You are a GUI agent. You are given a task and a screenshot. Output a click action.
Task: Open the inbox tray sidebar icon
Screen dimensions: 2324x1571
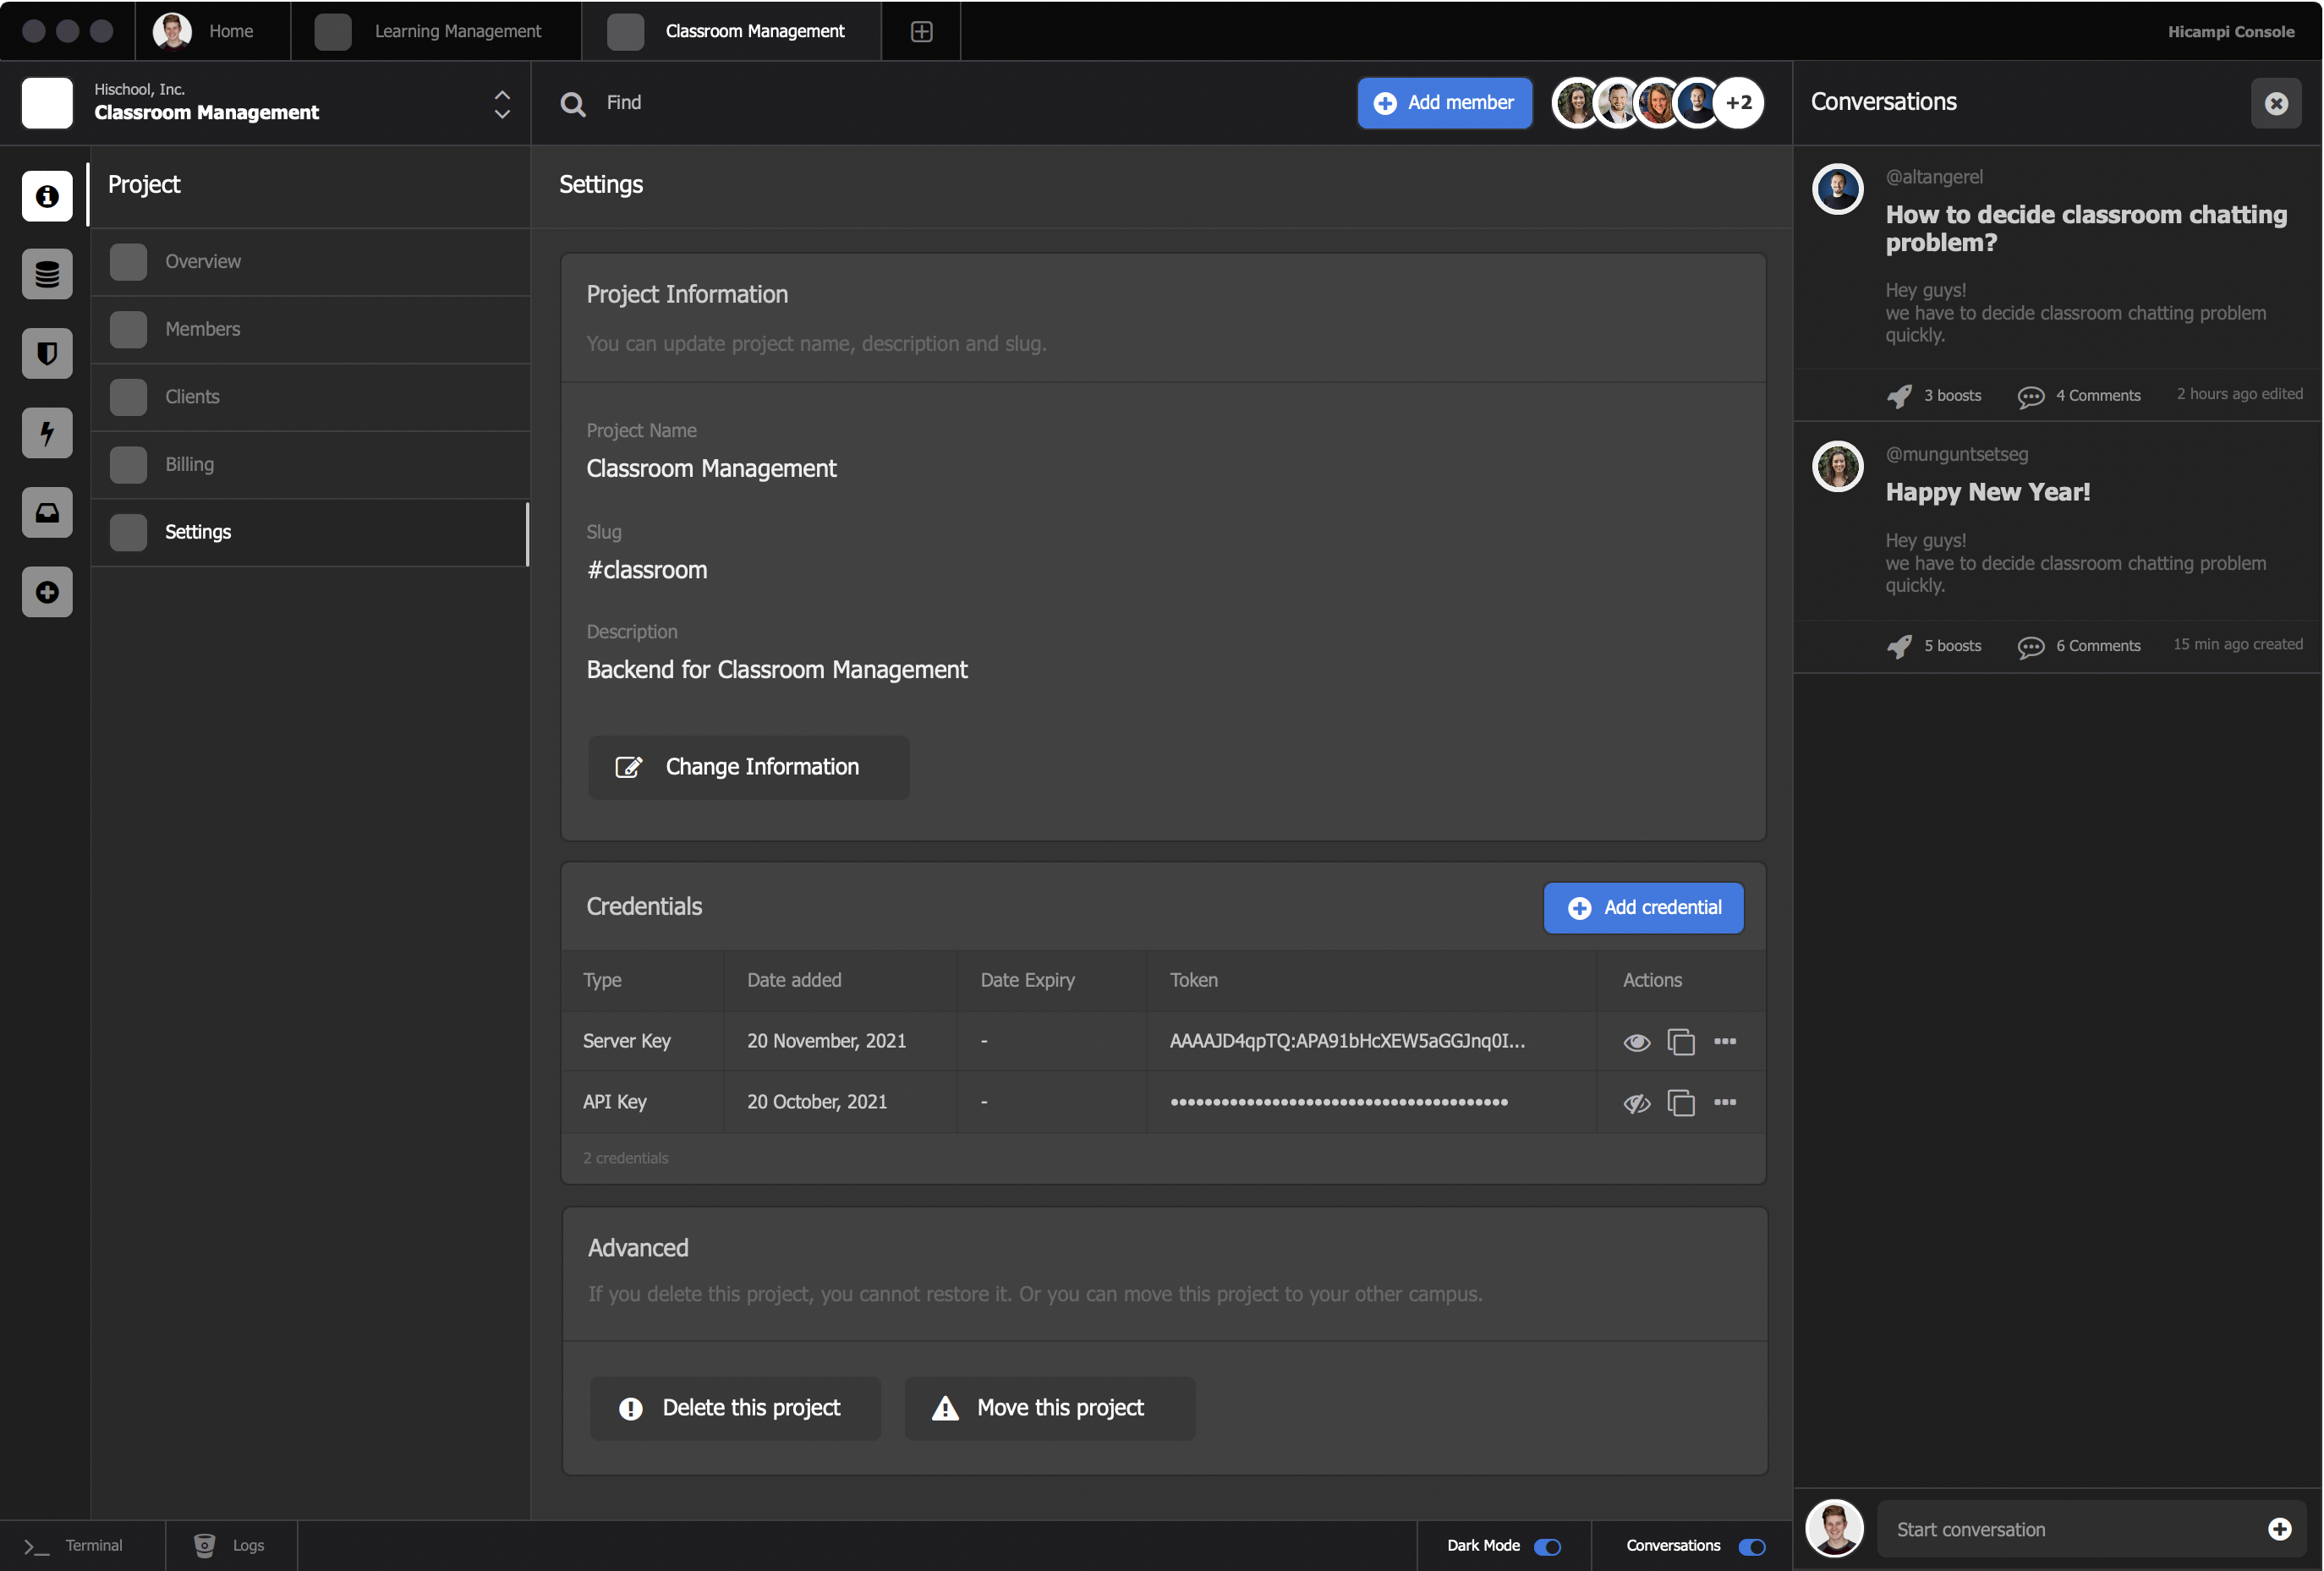point(46,512)
